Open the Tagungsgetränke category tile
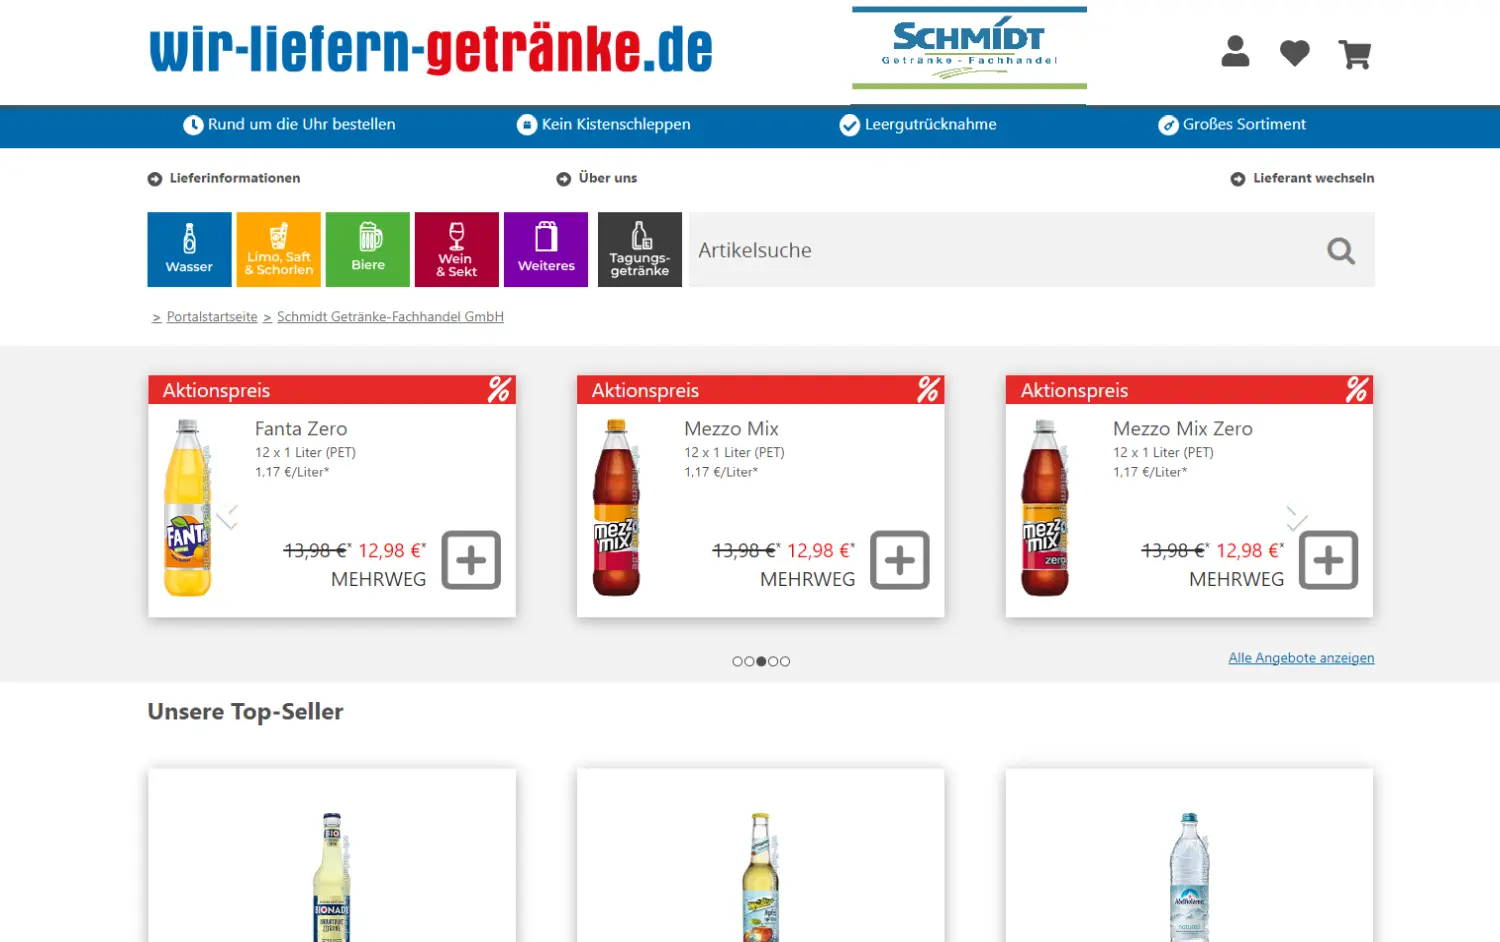1500x942 pixels. [x=640, y=249]
